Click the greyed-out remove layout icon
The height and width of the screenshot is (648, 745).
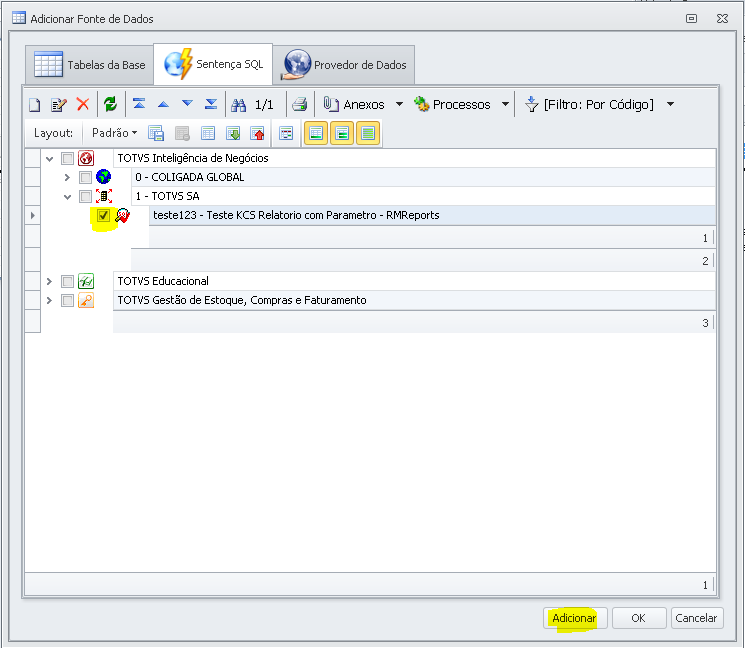182,133
